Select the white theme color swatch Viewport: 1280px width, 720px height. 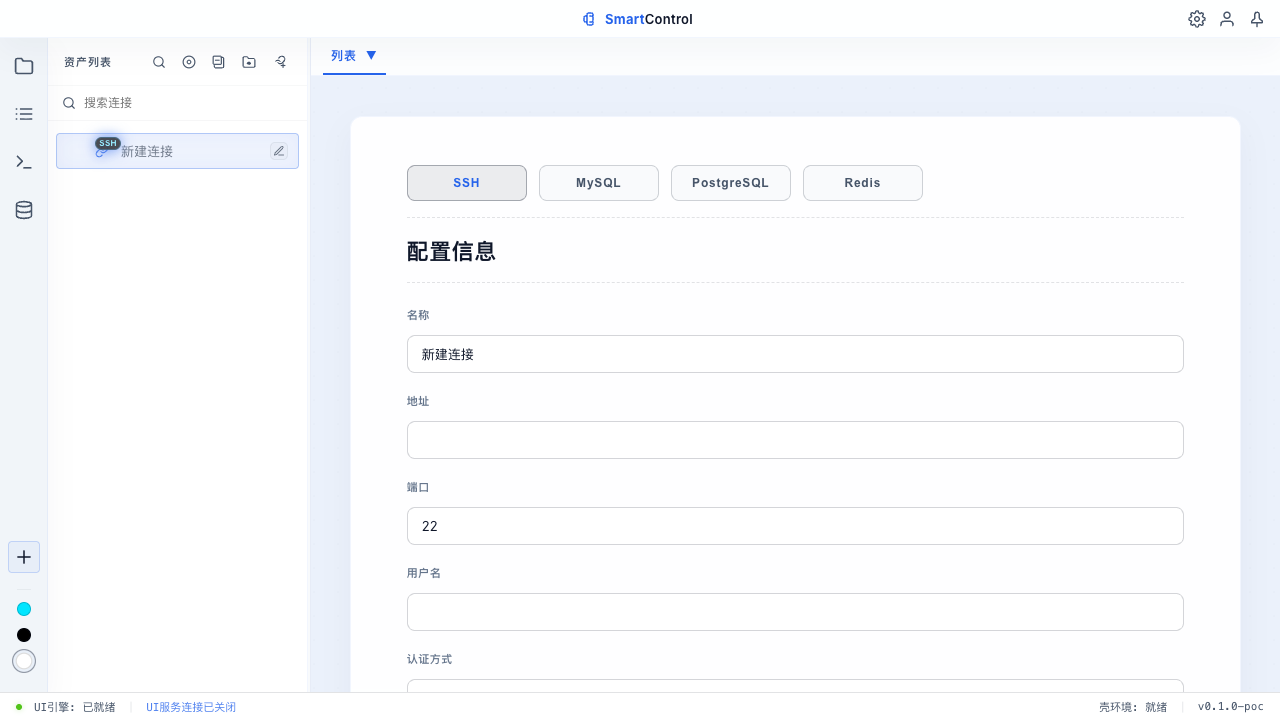click(24, 661)
